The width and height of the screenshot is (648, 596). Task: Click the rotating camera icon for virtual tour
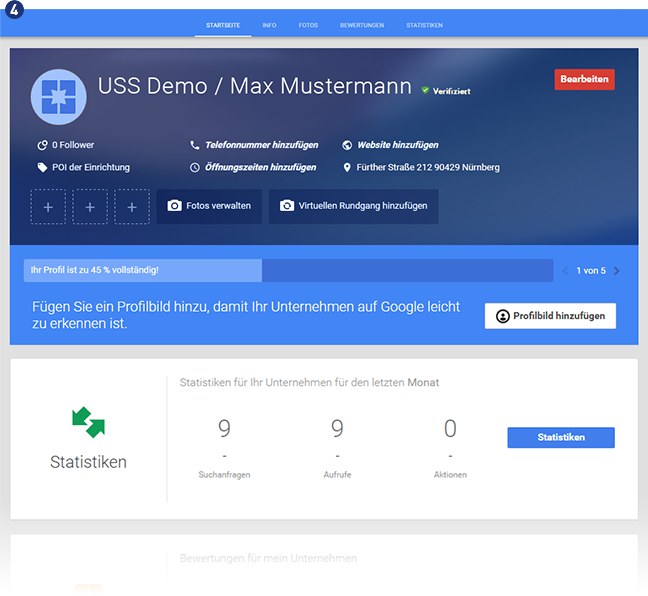coord(287,205)
